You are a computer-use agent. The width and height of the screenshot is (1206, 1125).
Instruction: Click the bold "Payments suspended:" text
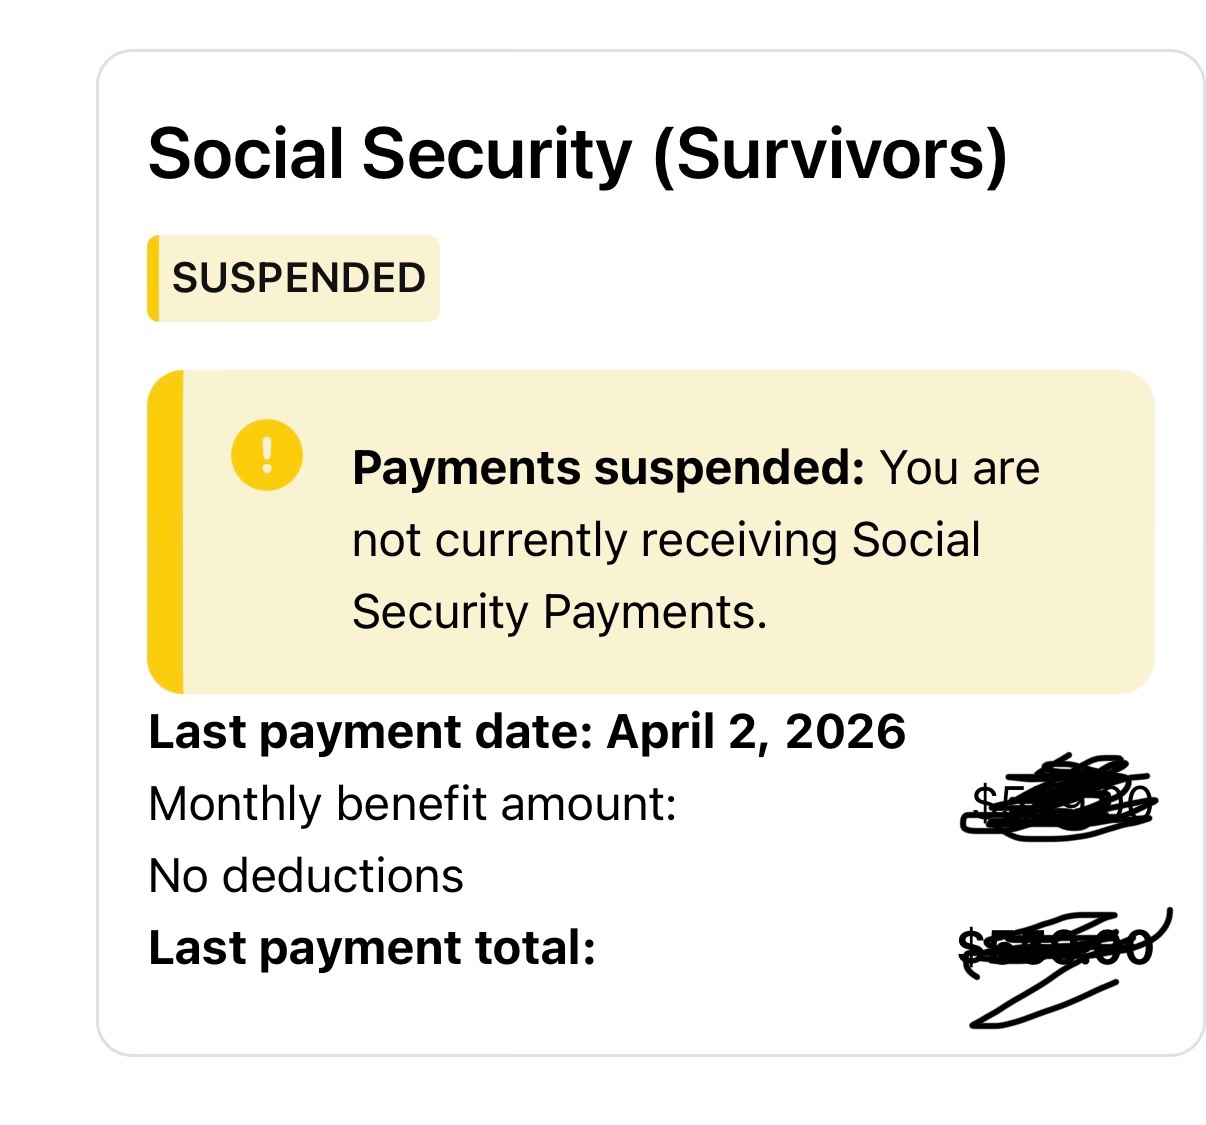[x=608, y=467]
